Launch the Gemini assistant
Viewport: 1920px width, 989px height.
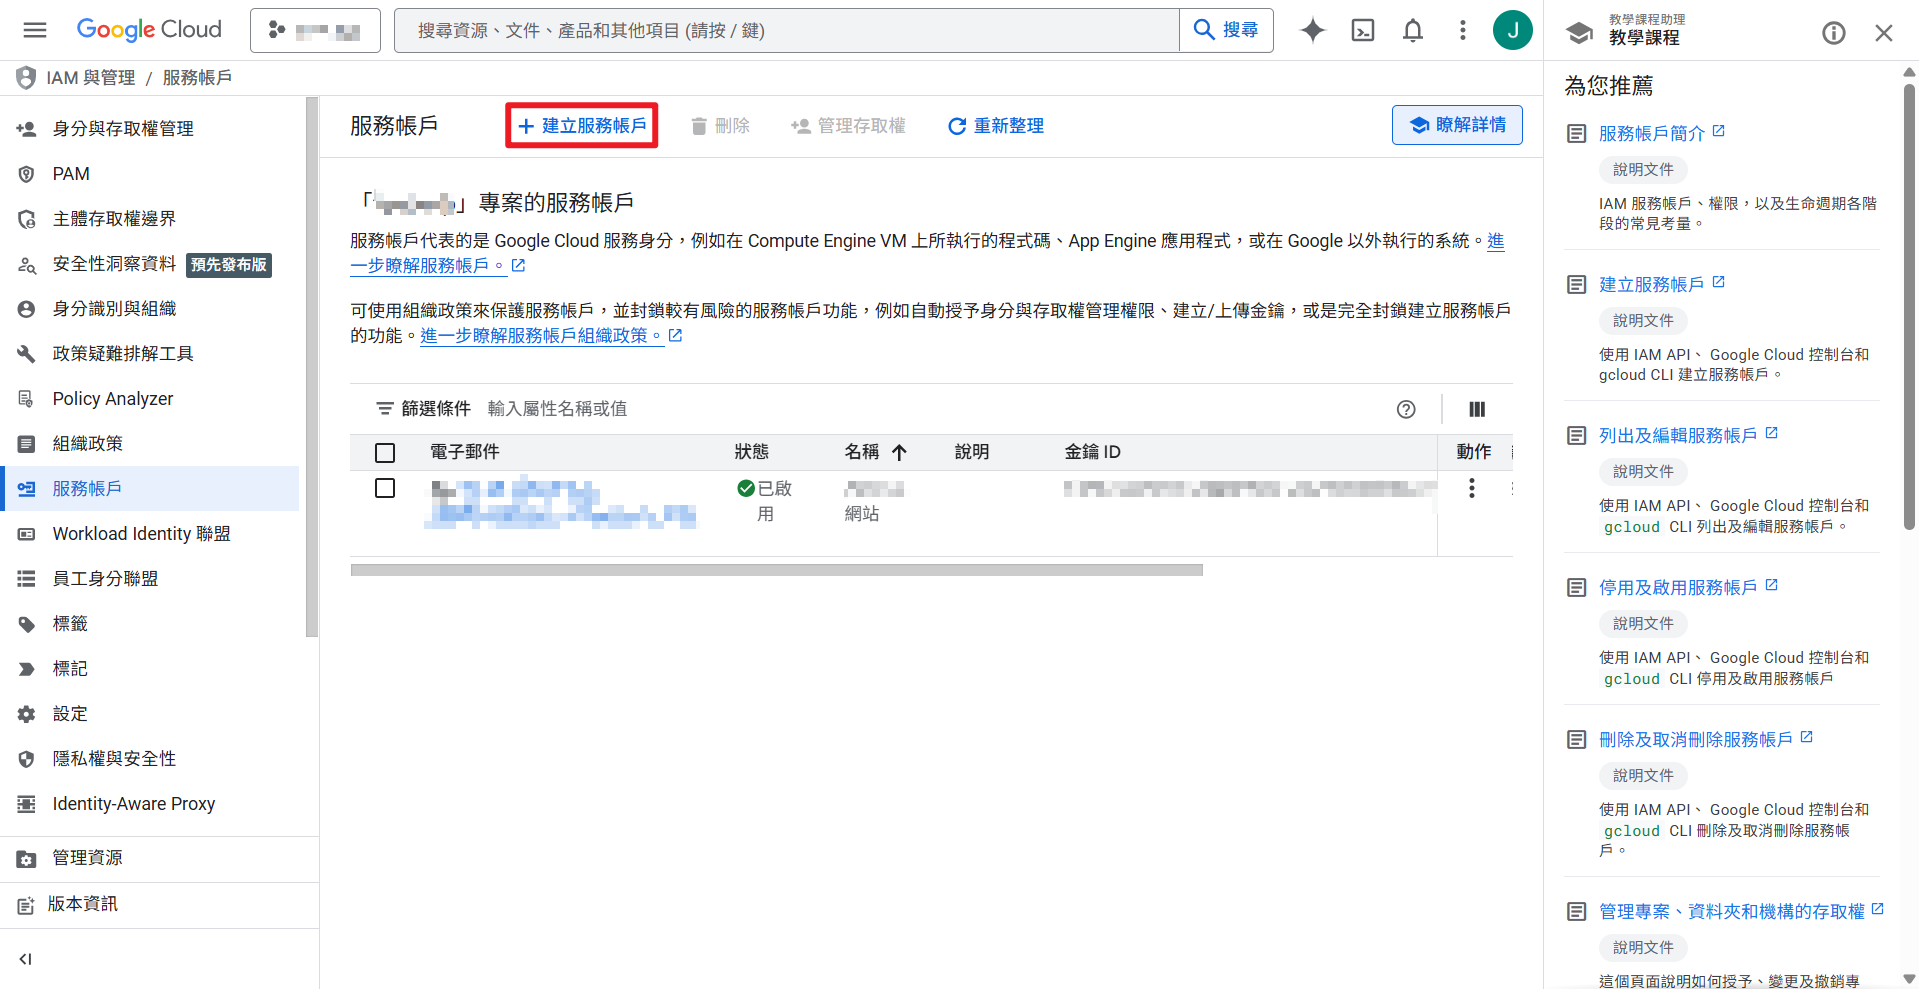point(1311,30)
